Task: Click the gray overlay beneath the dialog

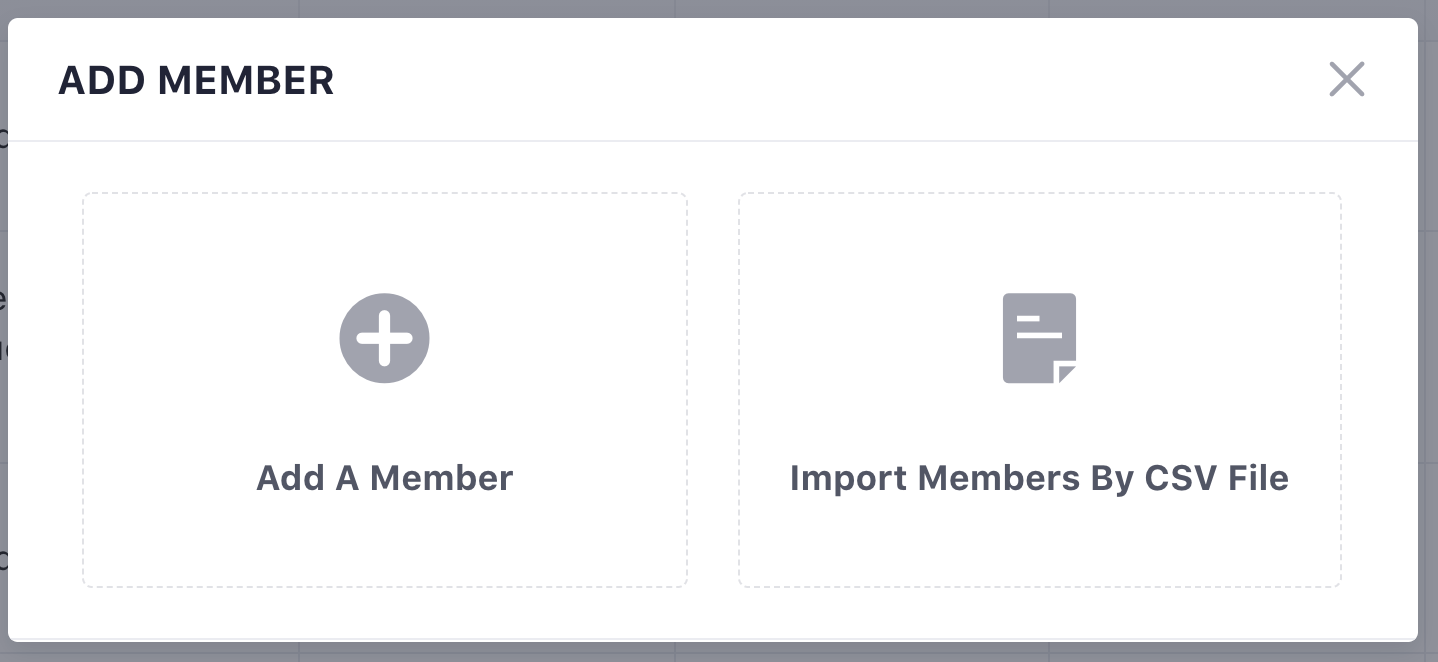Action: 719,652
